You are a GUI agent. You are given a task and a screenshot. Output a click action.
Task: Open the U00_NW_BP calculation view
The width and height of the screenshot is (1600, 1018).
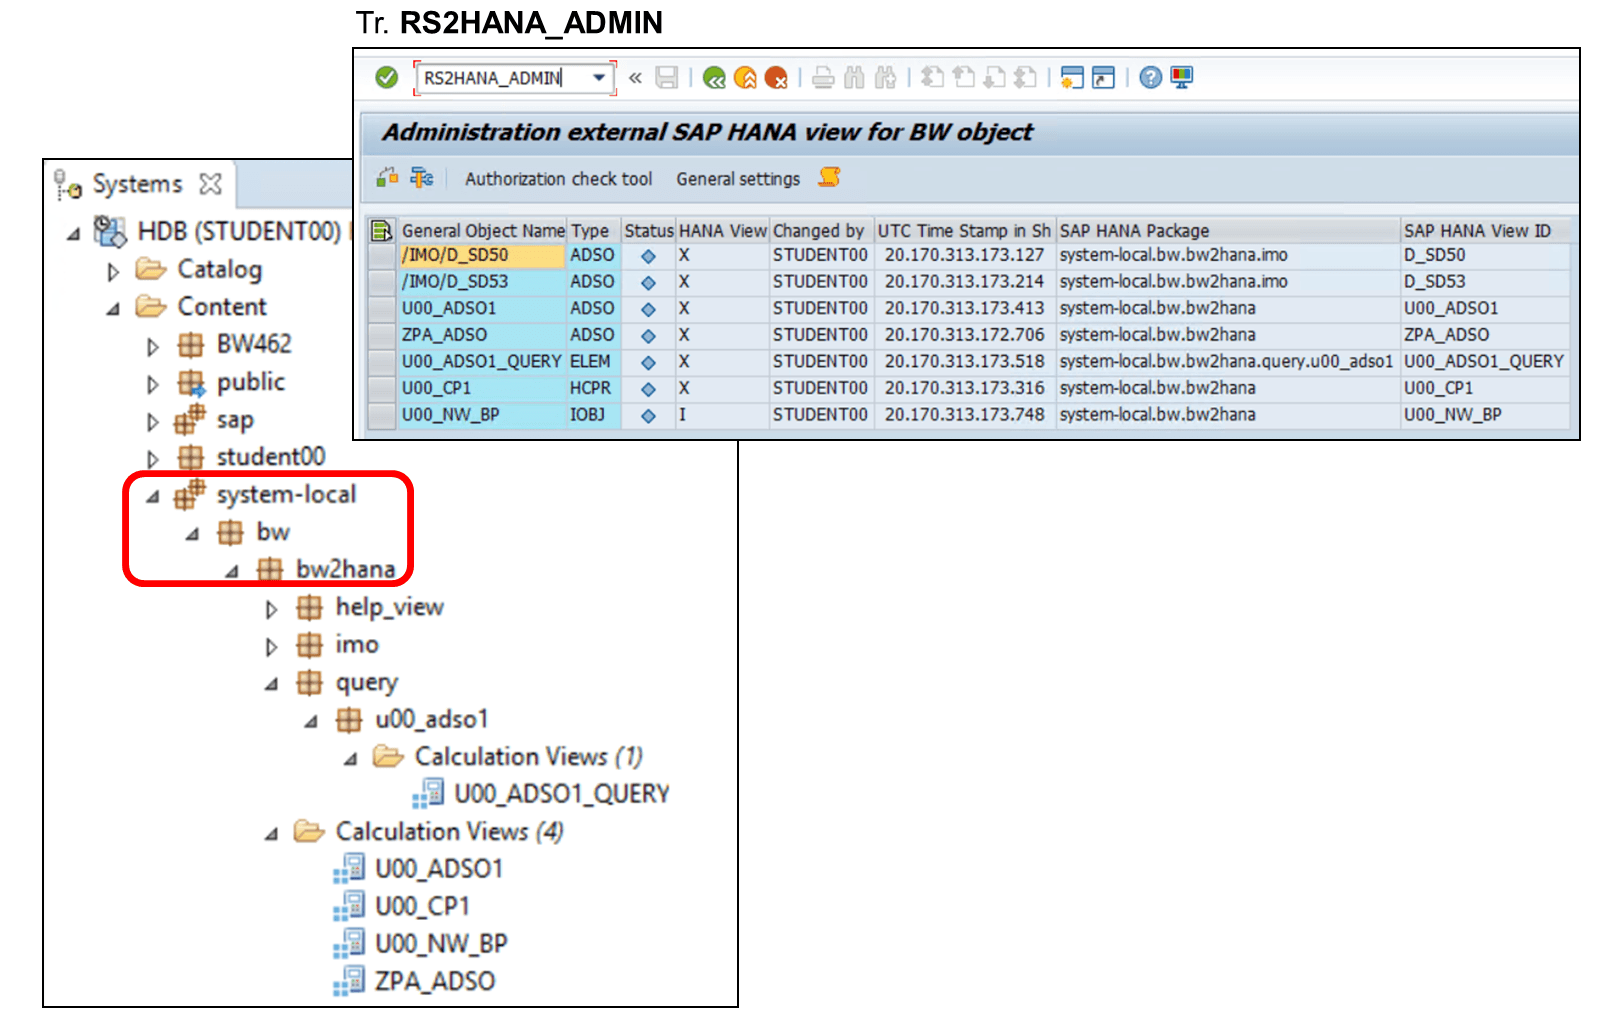click(421, 944)
